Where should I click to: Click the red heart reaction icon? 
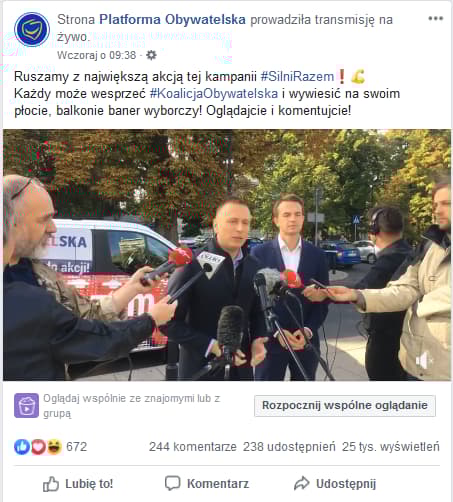[x=38, y=447]
